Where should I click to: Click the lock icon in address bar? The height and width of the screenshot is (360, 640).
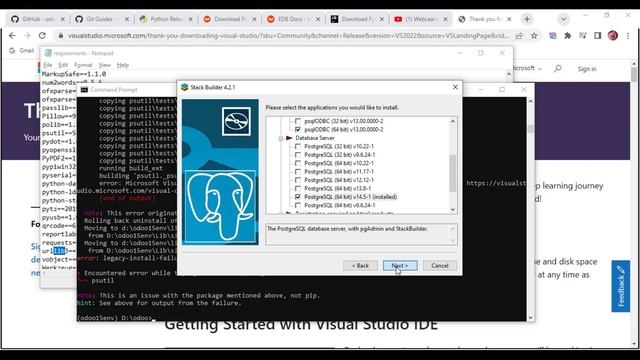click(x=61, y=36)
